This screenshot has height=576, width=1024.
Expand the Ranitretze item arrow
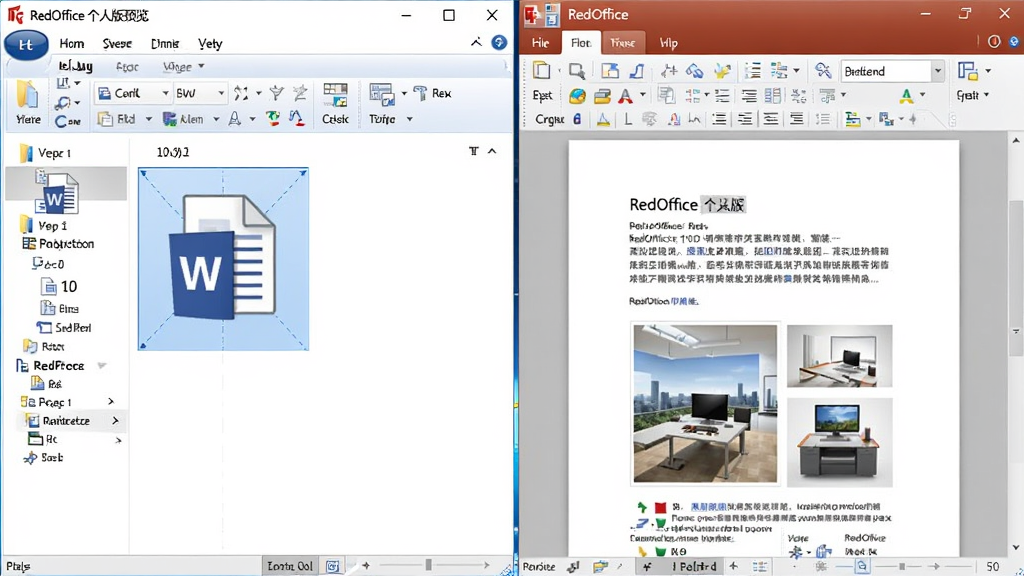pyautogui.click(x=116, y=421)
